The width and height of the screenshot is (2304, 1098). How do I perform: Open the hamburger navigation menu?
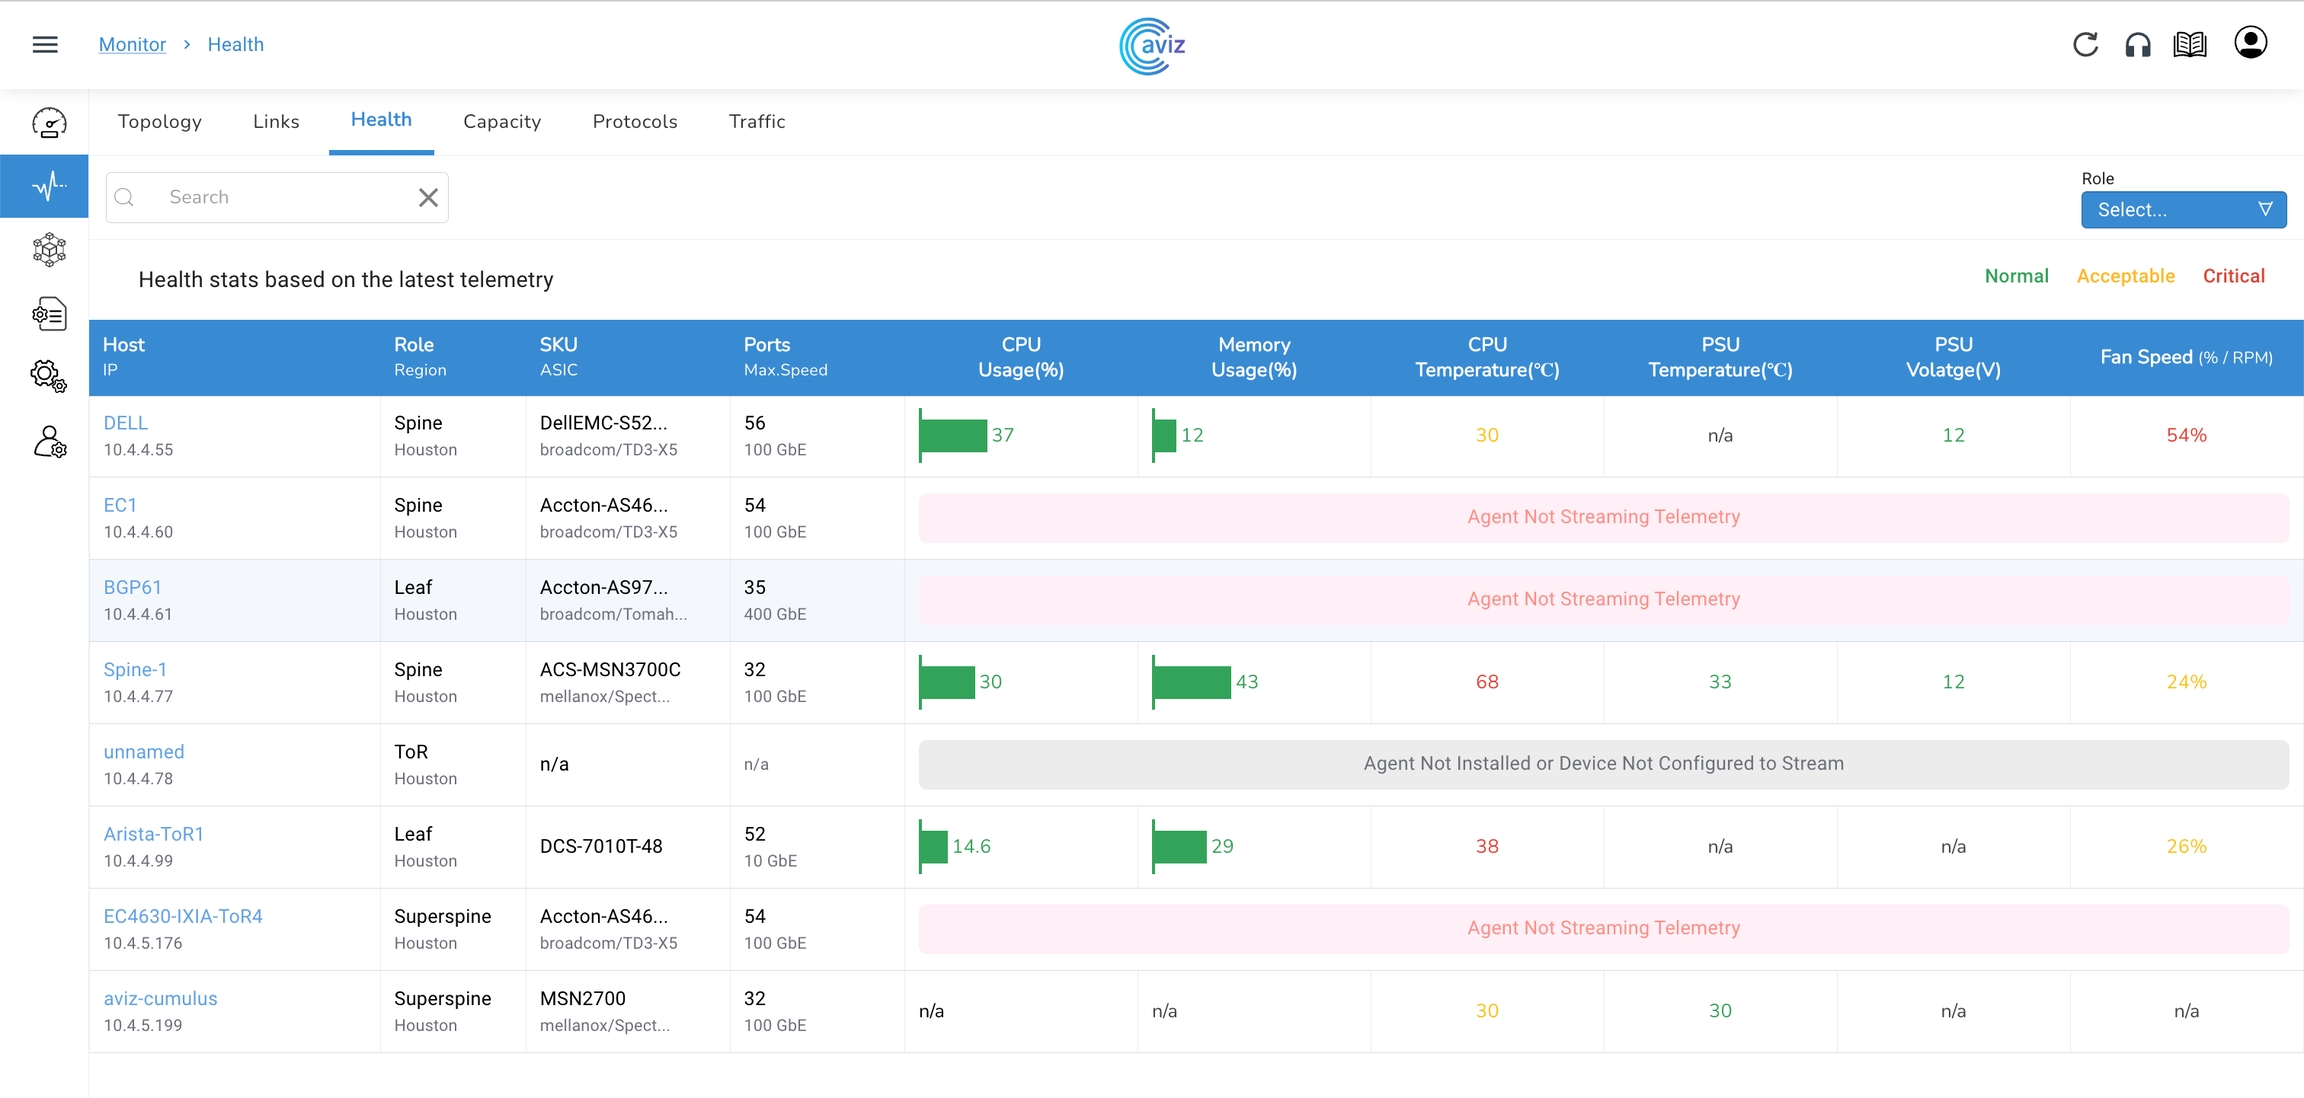tap(45, 44)
